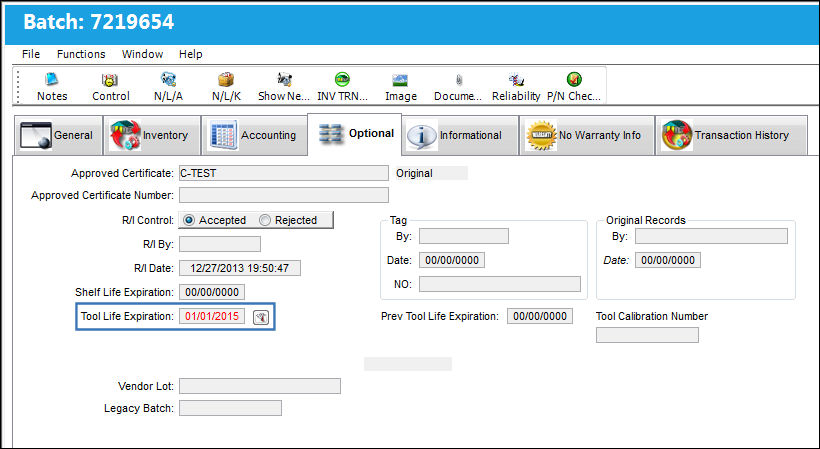Screen dimensions: 820x449
Task: Open the INV TRN... toolbar icon
Action: click(342, 87)
